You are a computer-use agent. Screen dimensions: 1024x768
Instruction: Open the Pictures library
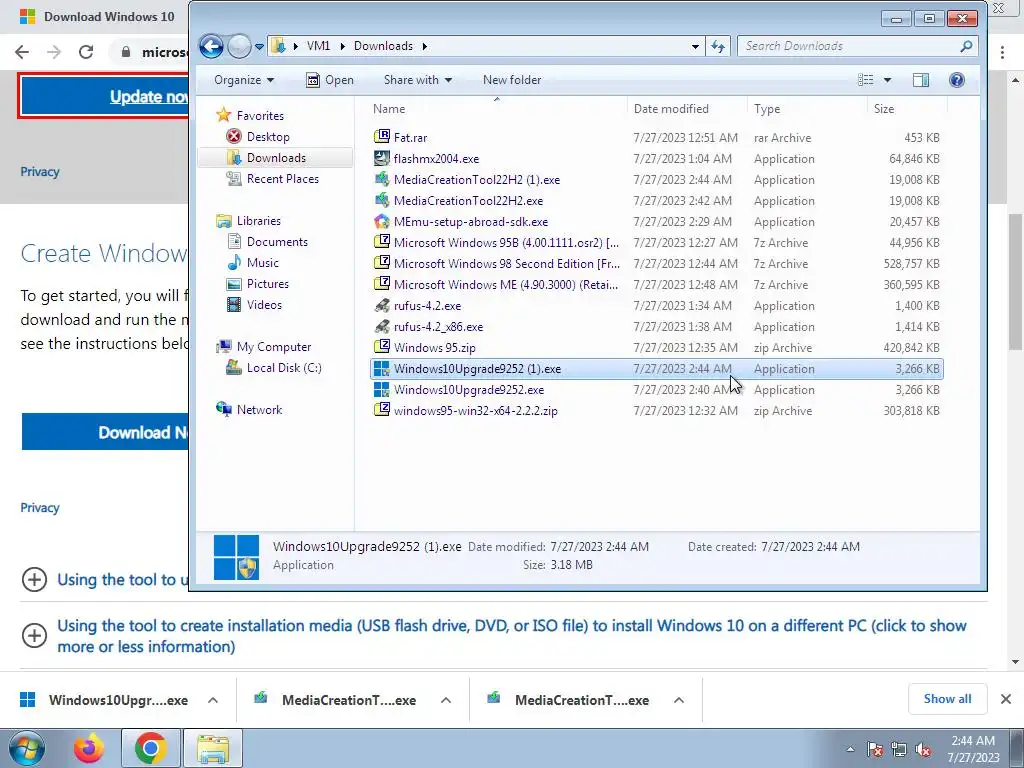[268, 283]
